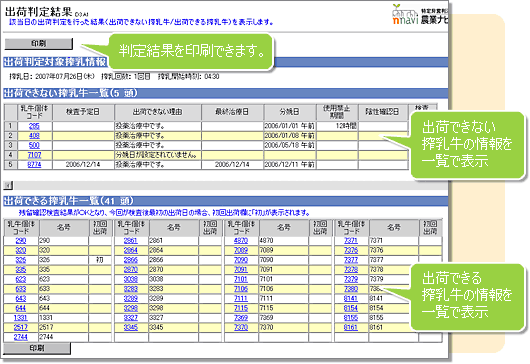The width and height of the screenshot is (530, 364).
Task: Open cow code link 2864
Action: click(130, 250)
